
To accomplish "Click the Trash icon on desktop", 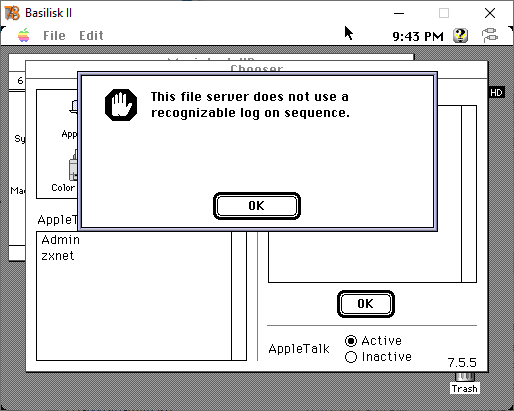I will click(x=465, y=383).
